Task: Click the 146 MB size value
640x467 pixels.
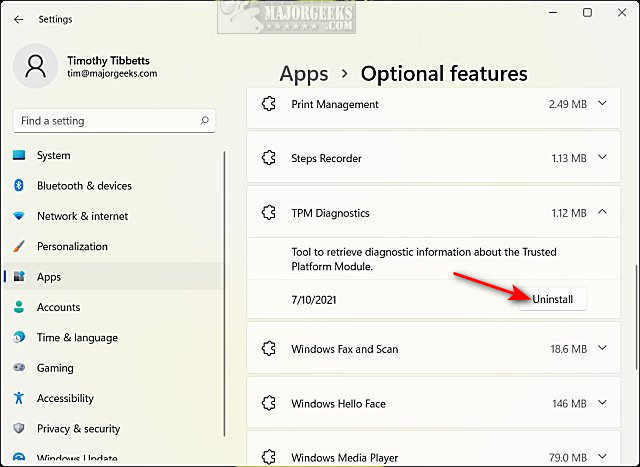Action: [x=569, y=404]
